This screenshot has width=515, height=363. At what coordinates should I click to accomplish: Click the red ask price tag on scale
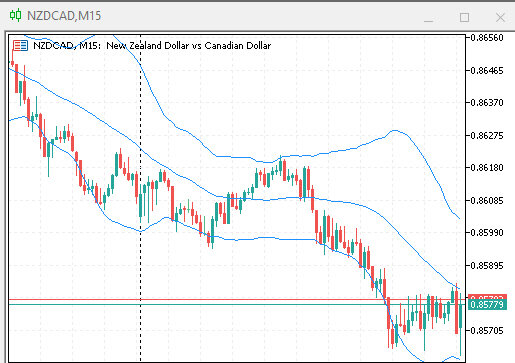click(x=487, y=297)
